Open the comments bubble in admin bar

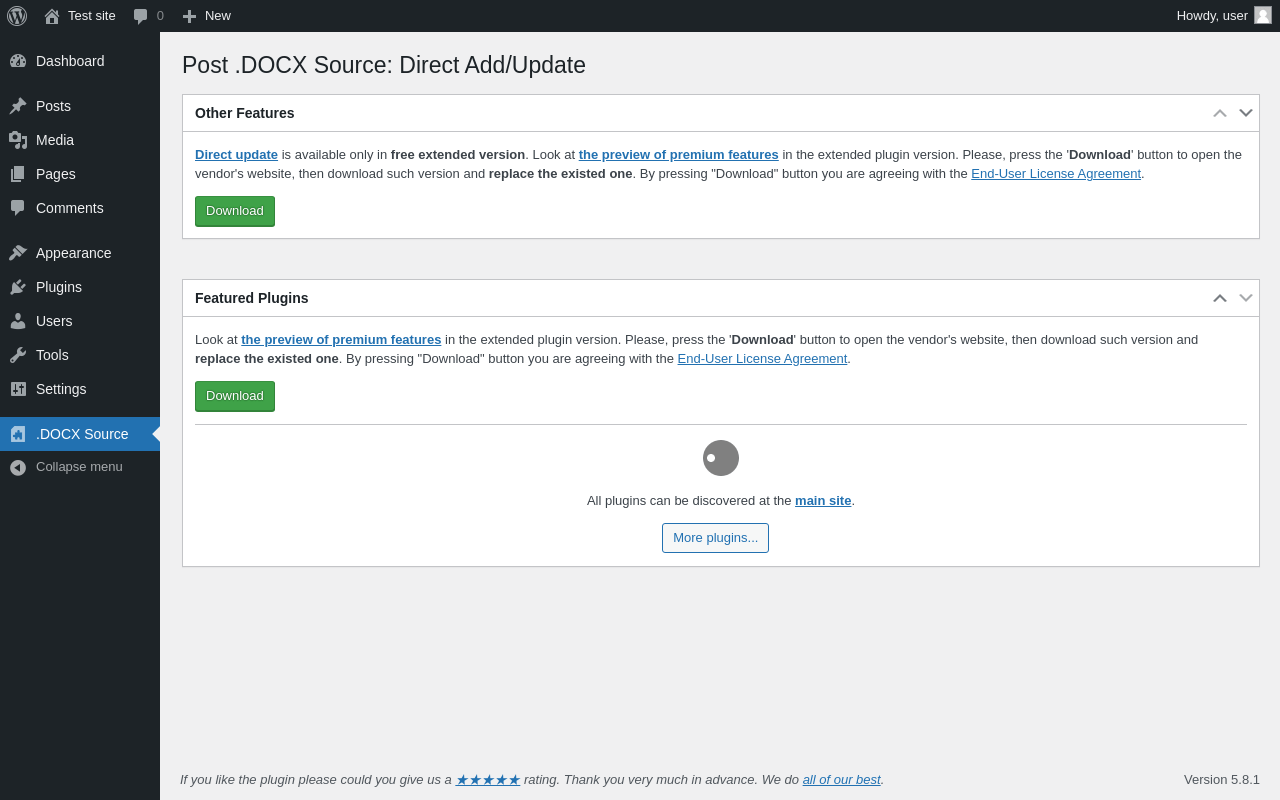141,16
